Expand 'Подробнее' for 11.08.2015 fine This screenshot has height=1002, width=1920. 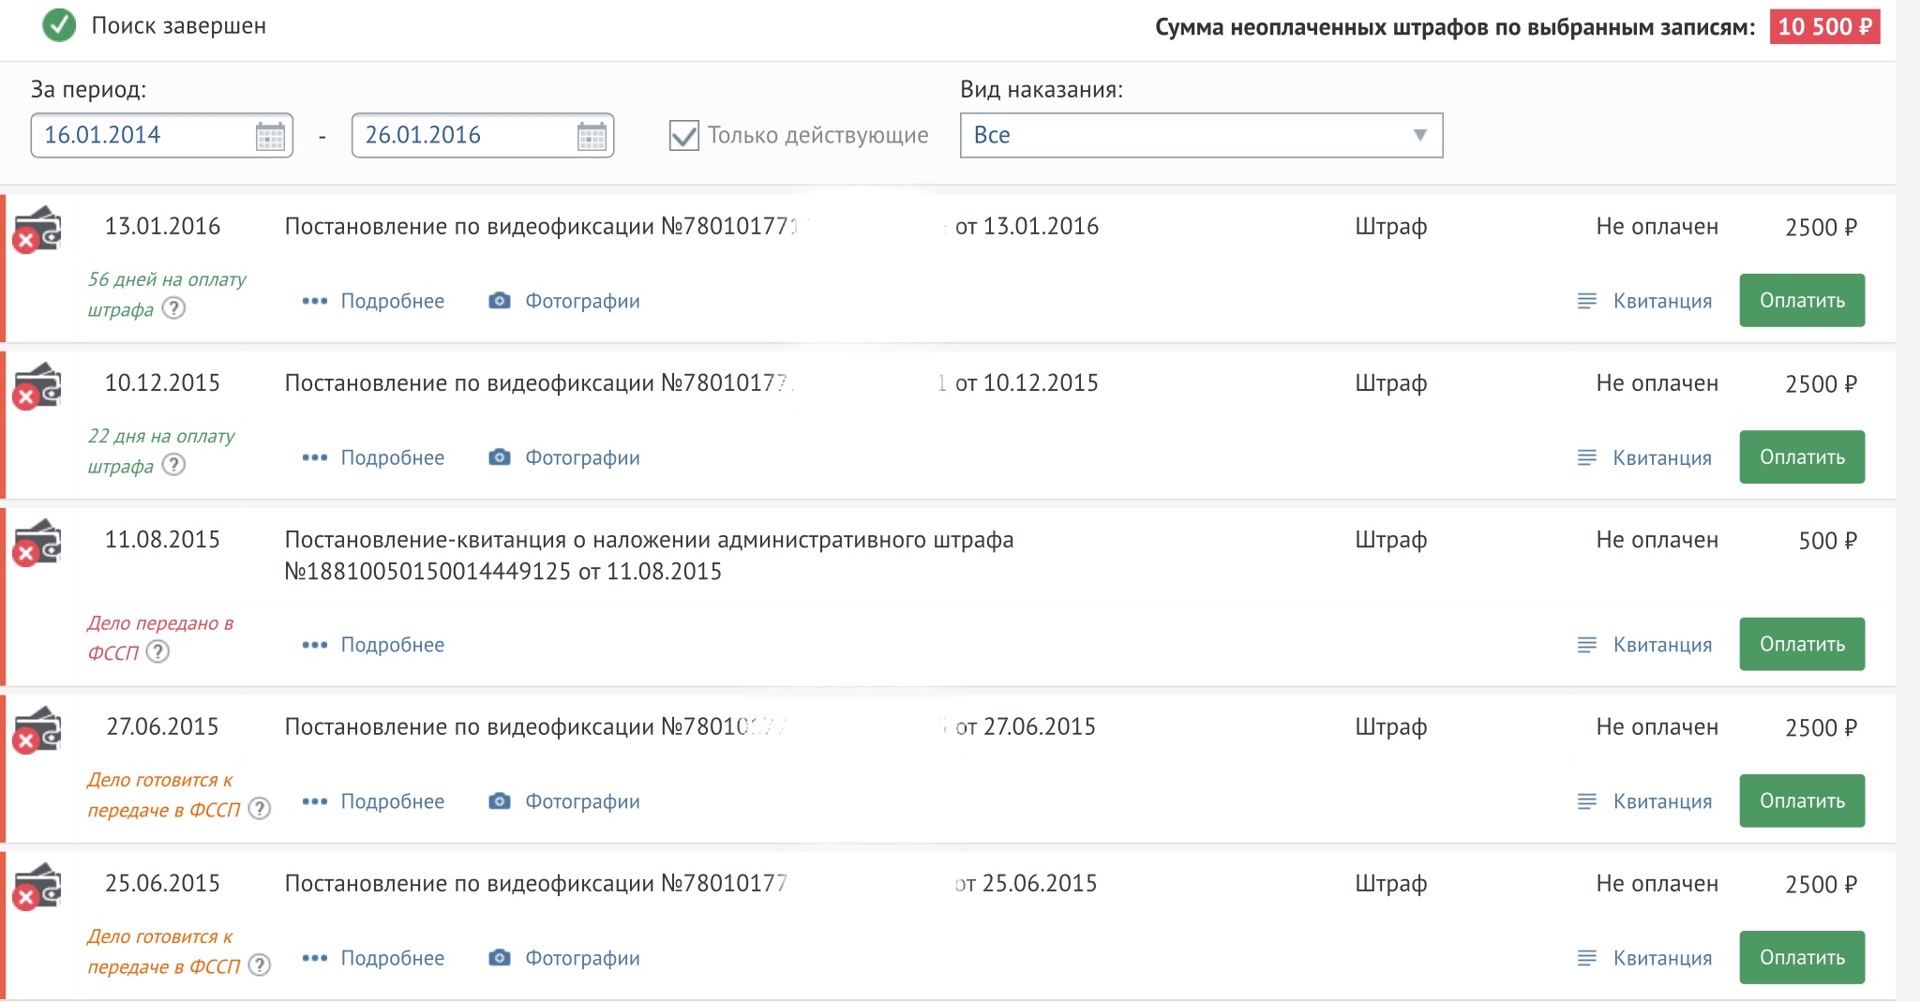(392, 645)
